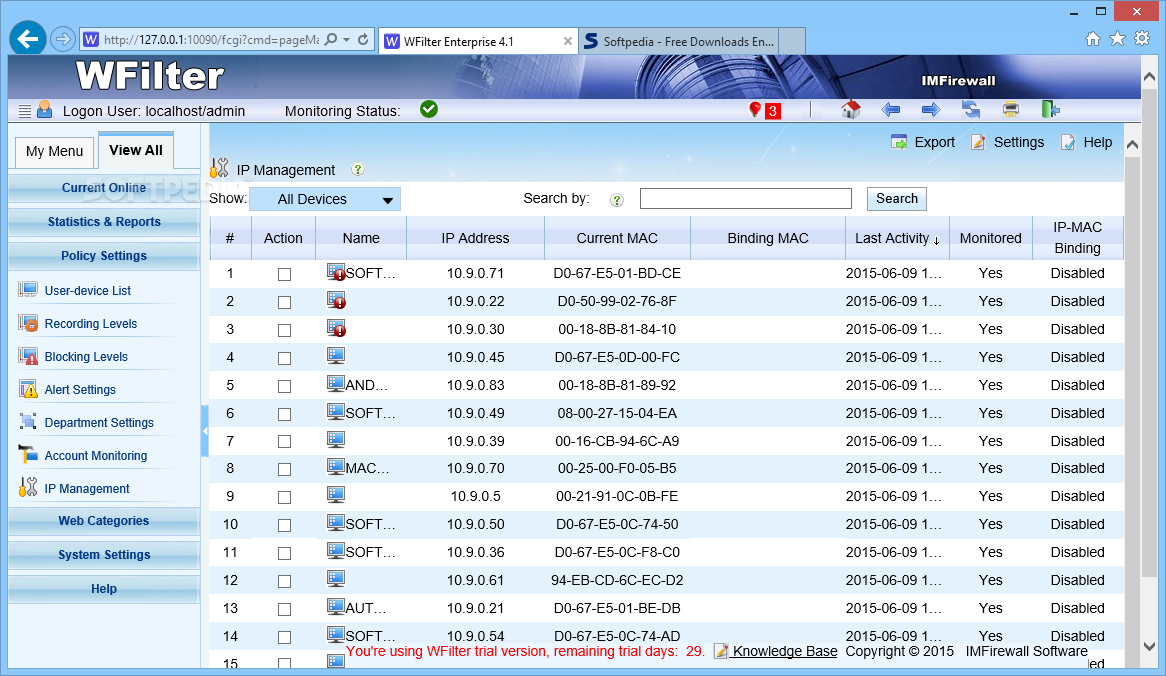This screenshot has height=676, width=1166.
Task: Open Recording Levels in the sidebar
Action: [91, 324]
